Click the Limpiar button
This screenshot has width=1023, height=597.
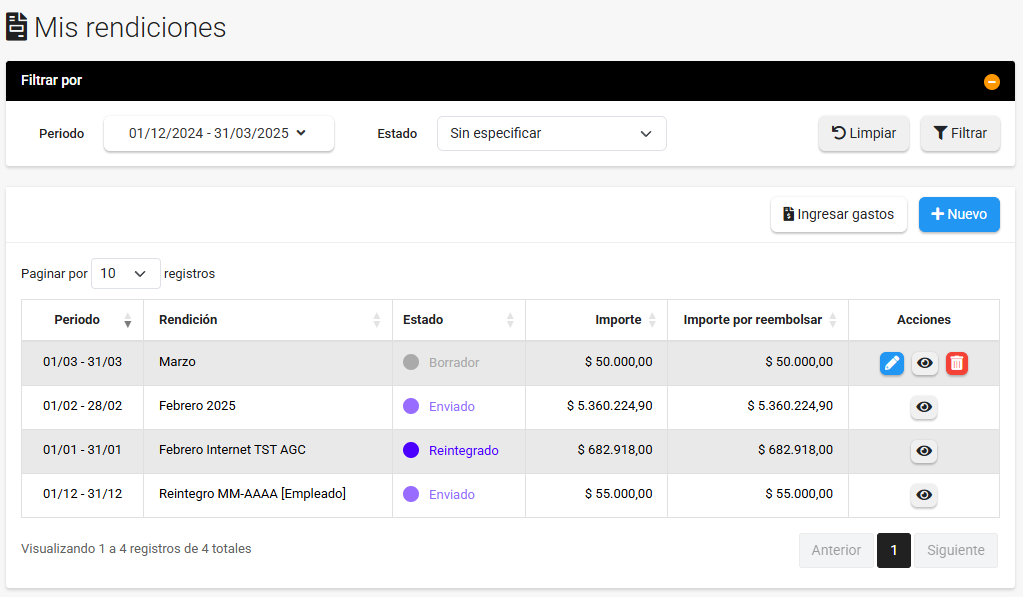(x=864, y=133)
